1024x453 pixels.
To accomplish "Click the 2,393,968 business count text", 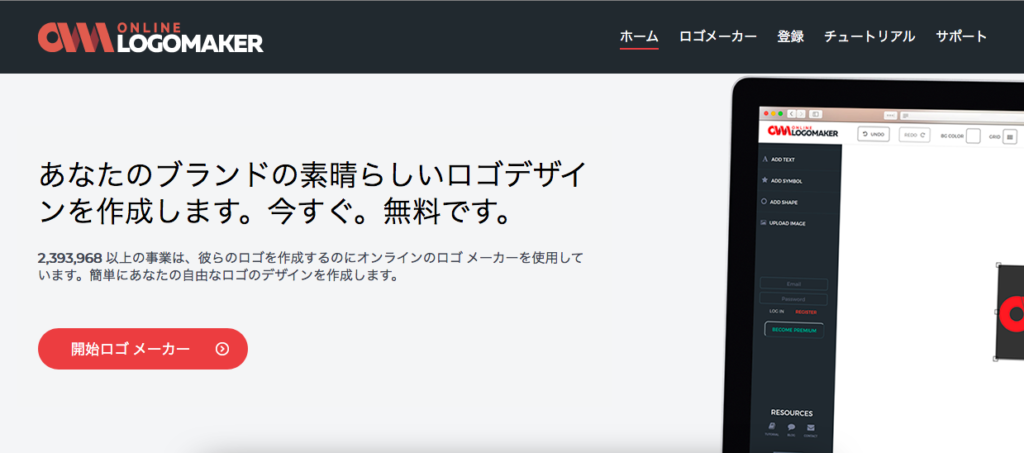I will click(70, 258).
